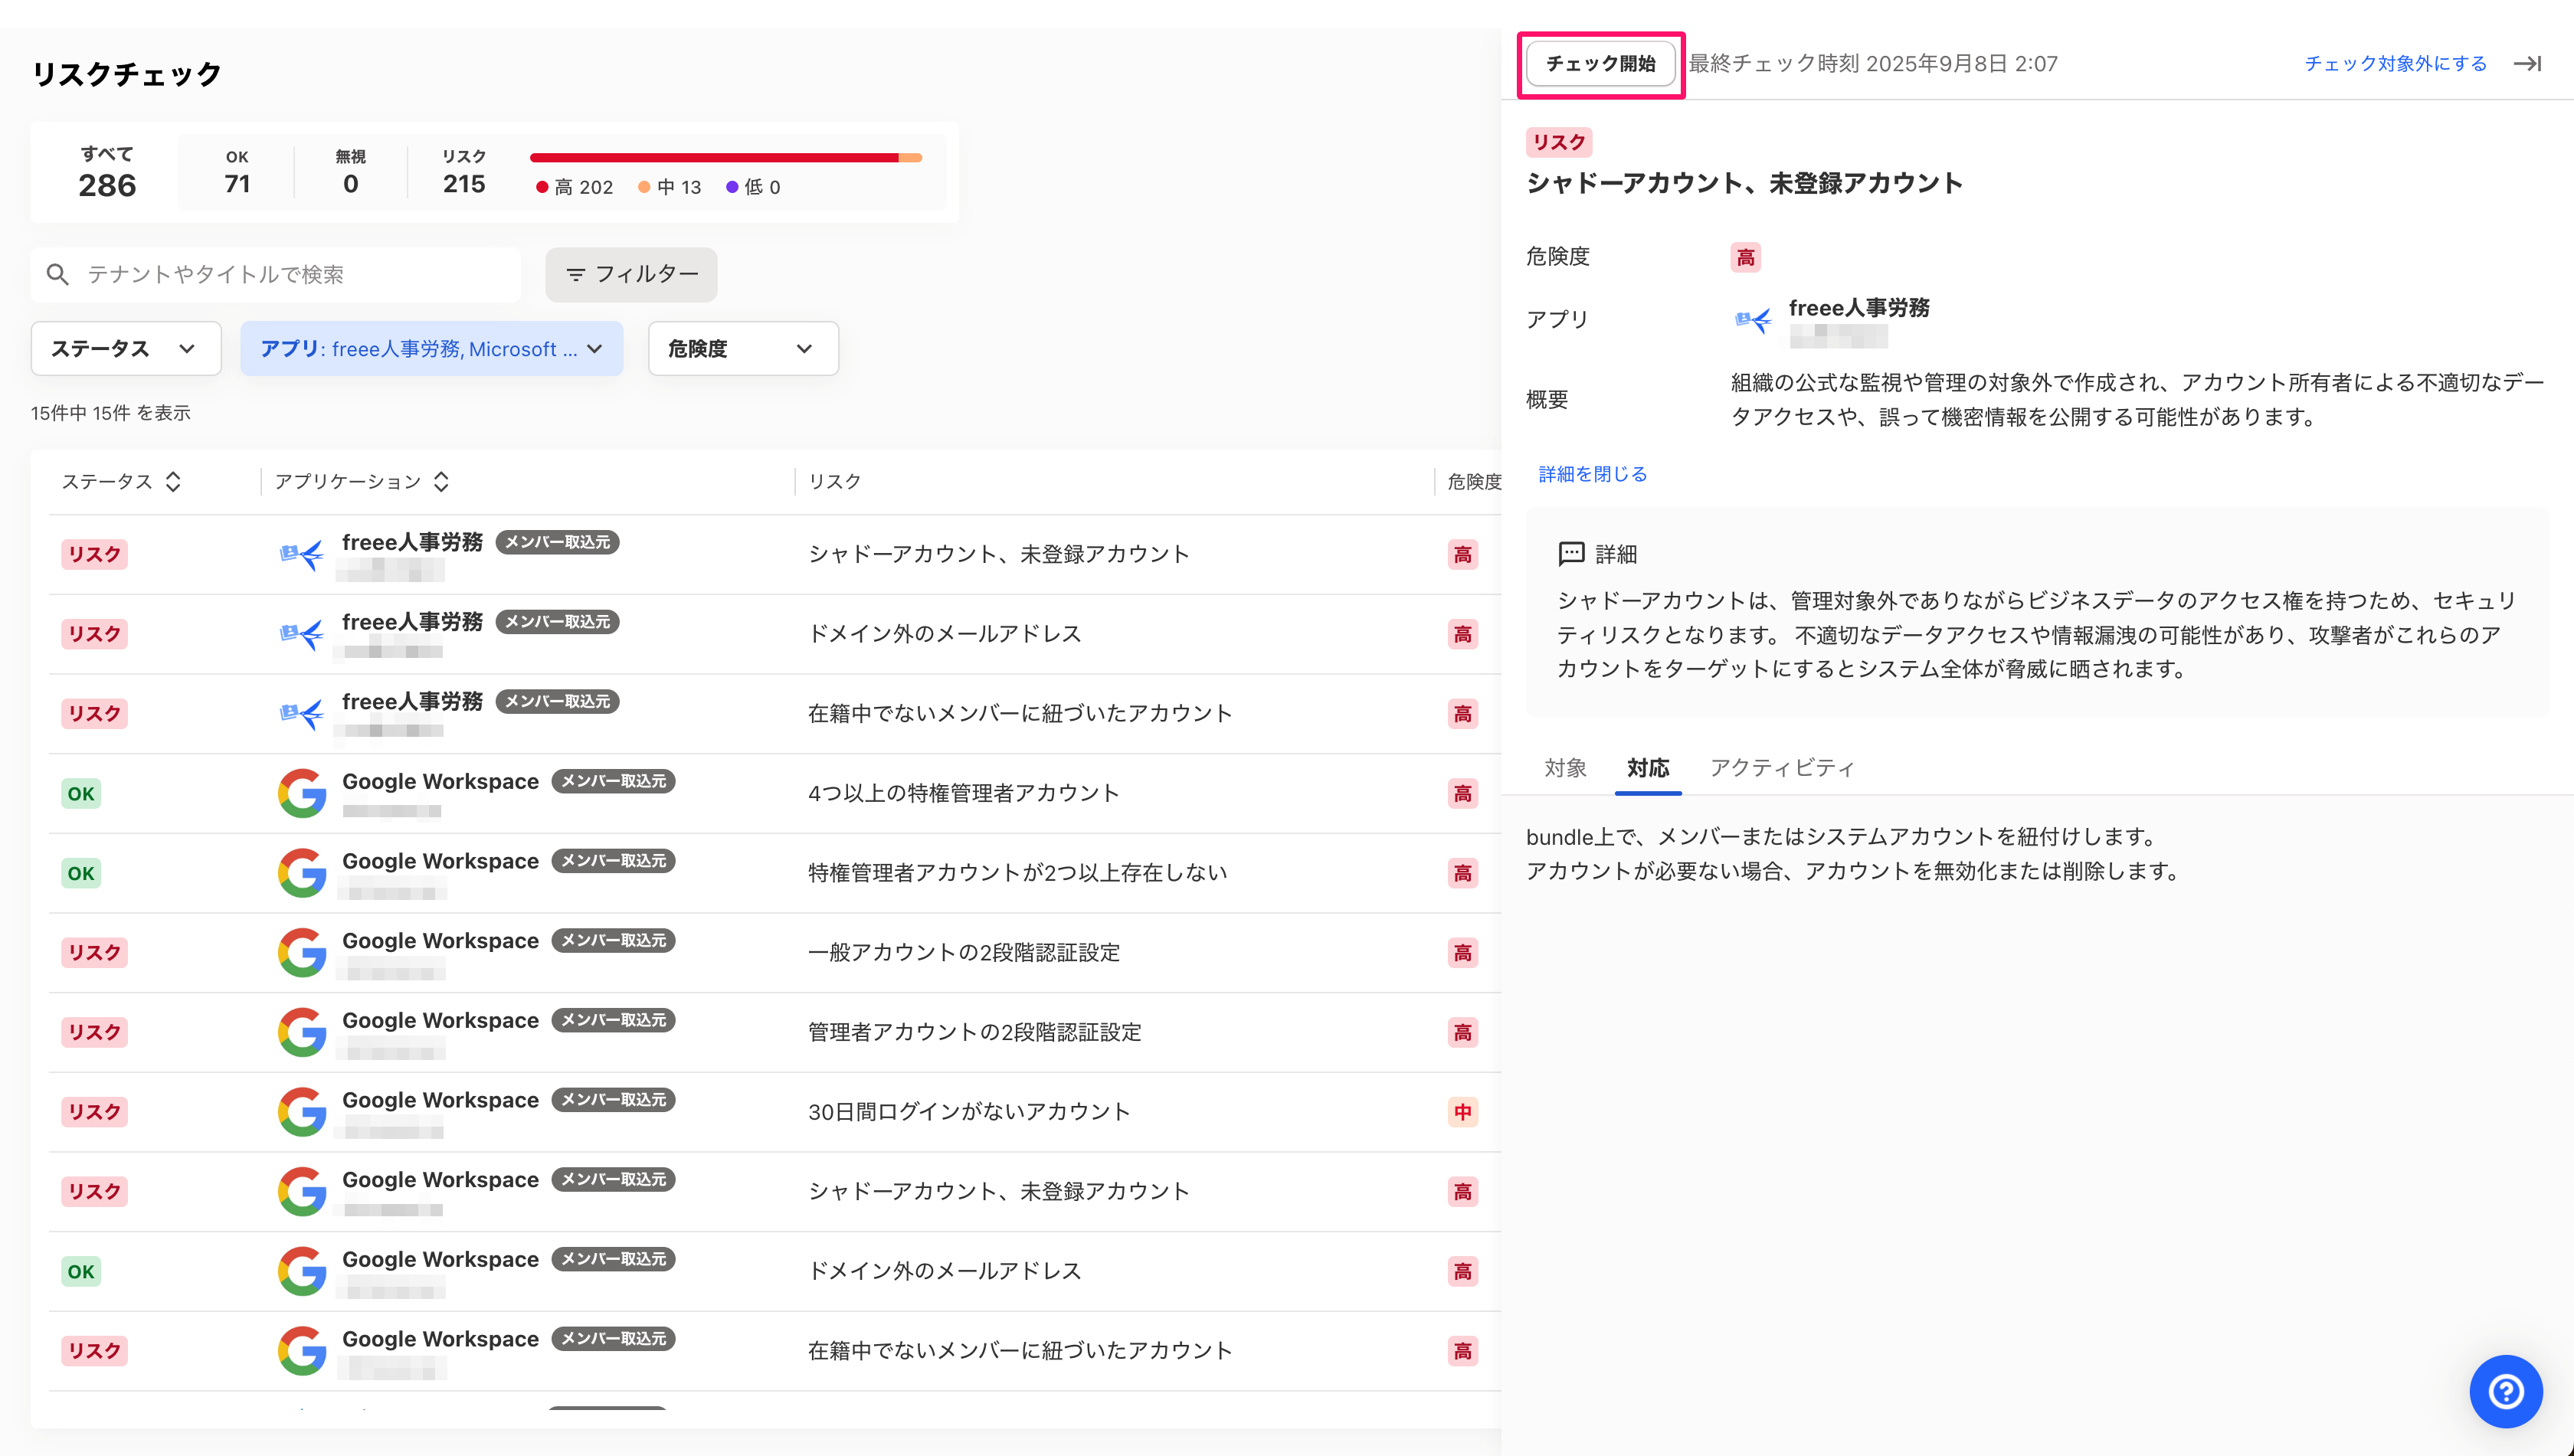Open the 危険度 dropdown filter

tap(743, 348)
